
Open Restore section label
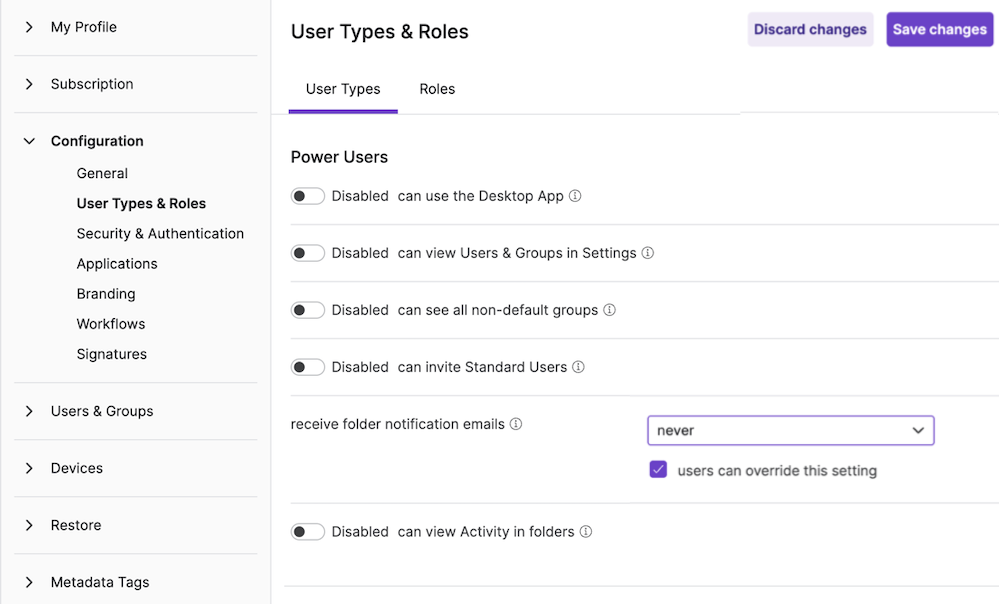pos(76,525)
